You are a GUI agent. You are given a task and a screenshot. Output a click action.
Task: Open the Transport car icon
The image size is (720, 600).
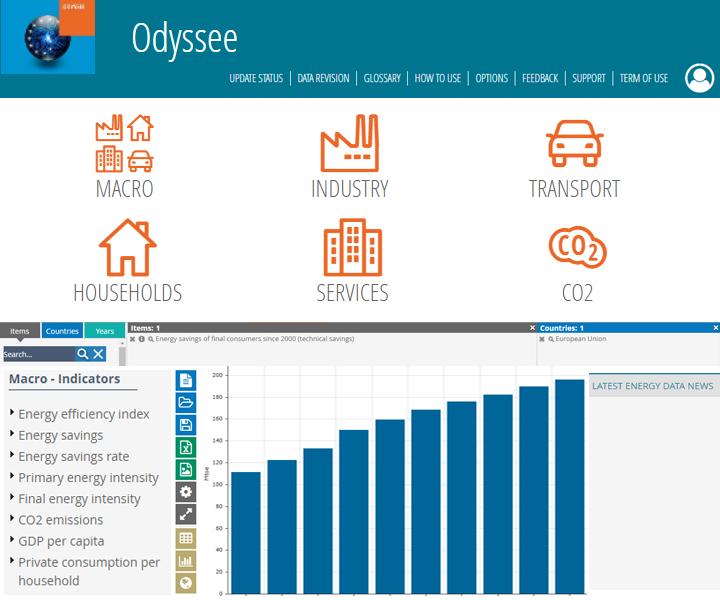click(x=574, y=144)
